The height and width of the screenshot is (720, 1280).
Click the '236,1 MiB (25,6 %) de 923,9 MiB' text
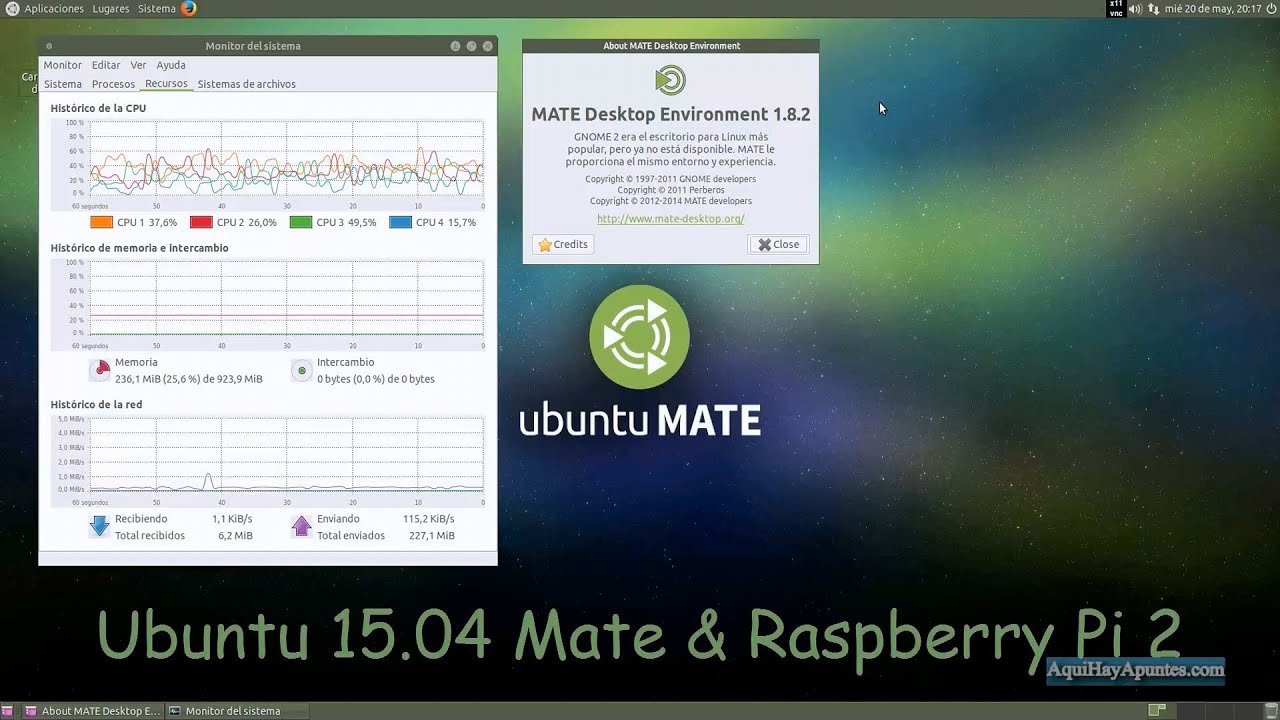click(189, 379)
